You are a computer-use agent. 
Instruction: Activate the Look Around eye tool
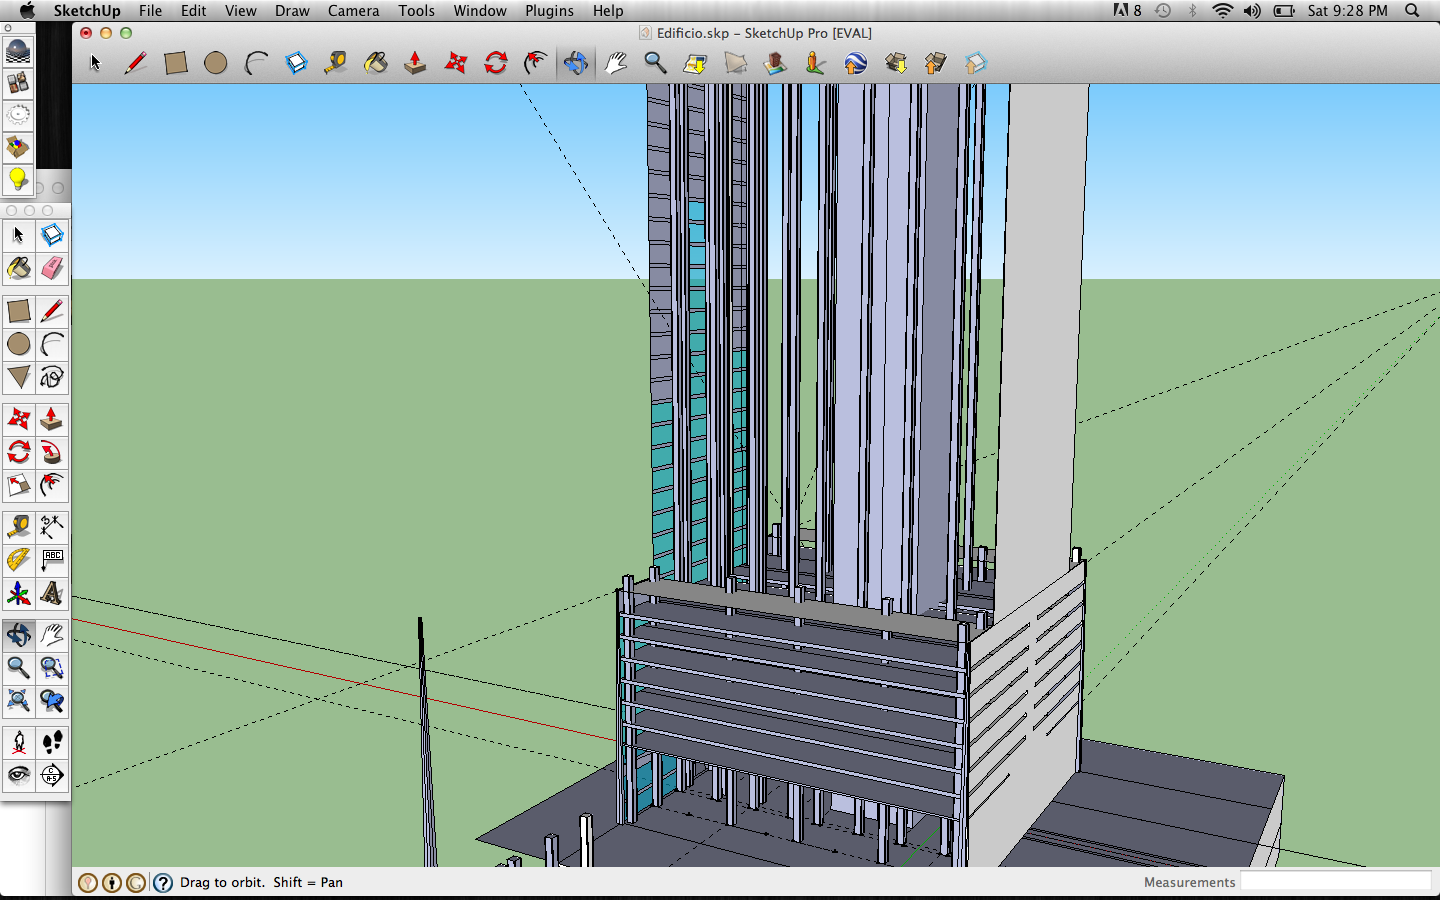click(18, 775)
